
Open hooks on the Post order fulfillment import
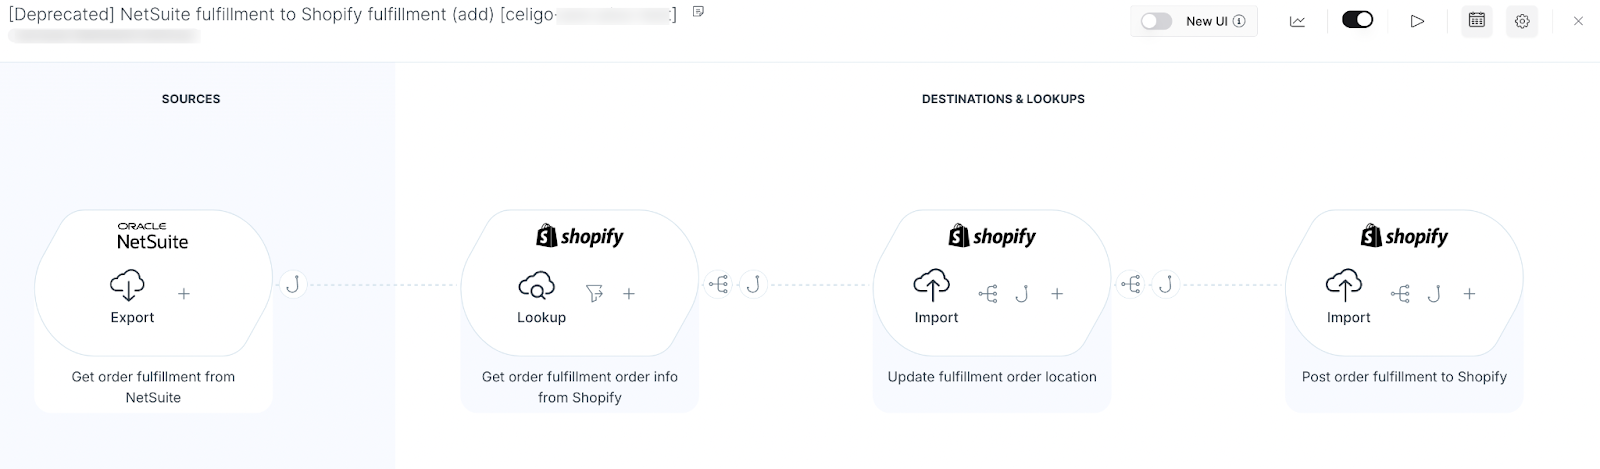coord(1434,294)
